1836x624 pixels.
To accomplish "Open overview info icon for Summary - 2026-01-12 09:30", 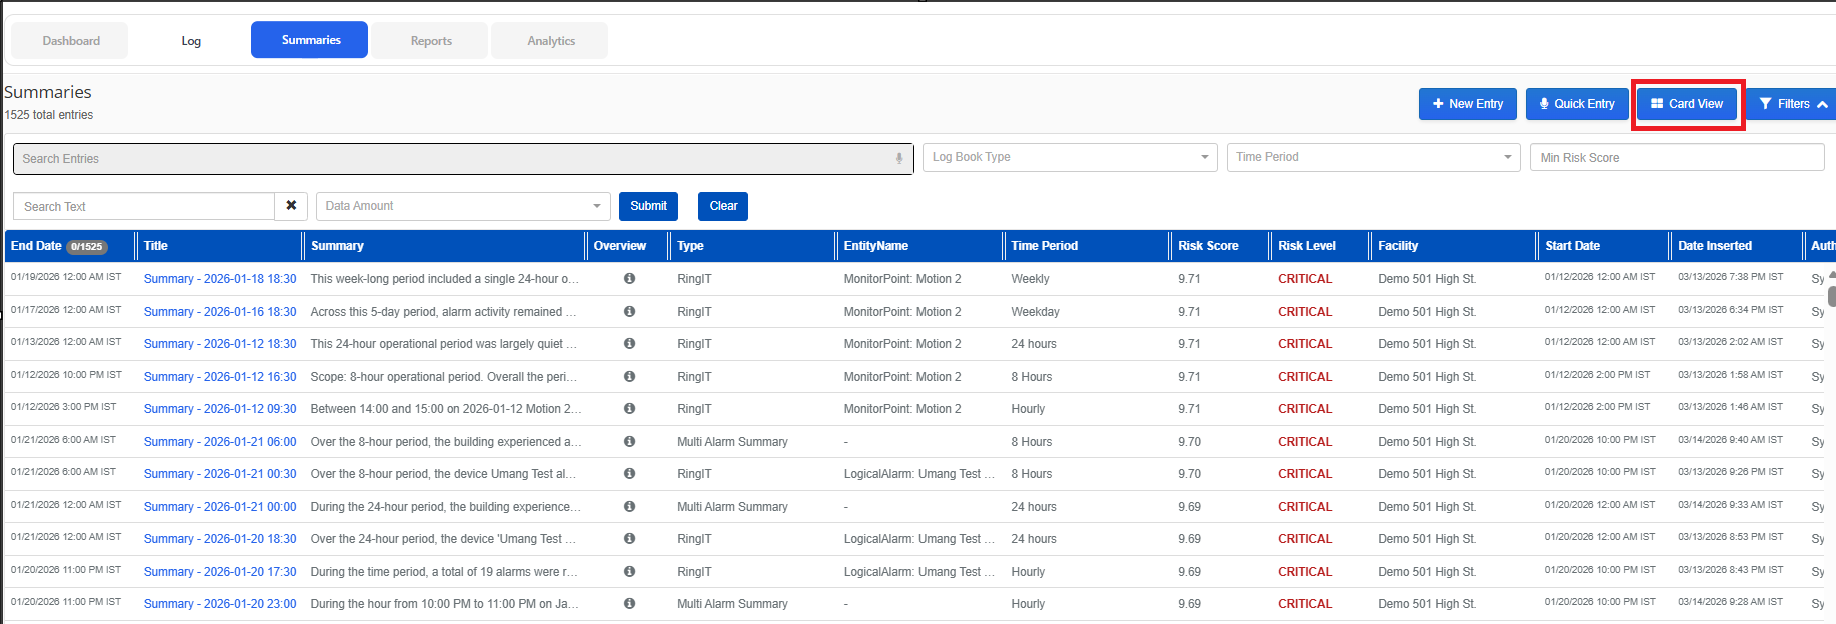I will [629, 408].
